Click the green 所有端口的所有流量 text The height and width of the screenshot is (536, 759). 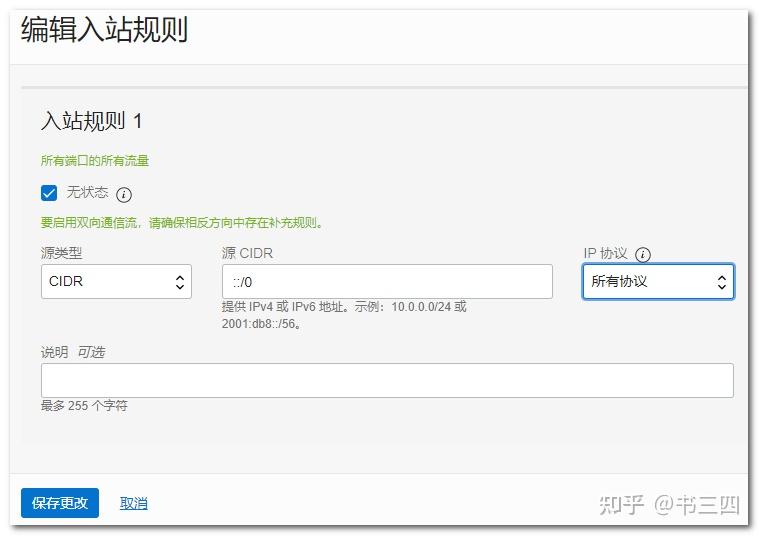click(x=95, y=161)
